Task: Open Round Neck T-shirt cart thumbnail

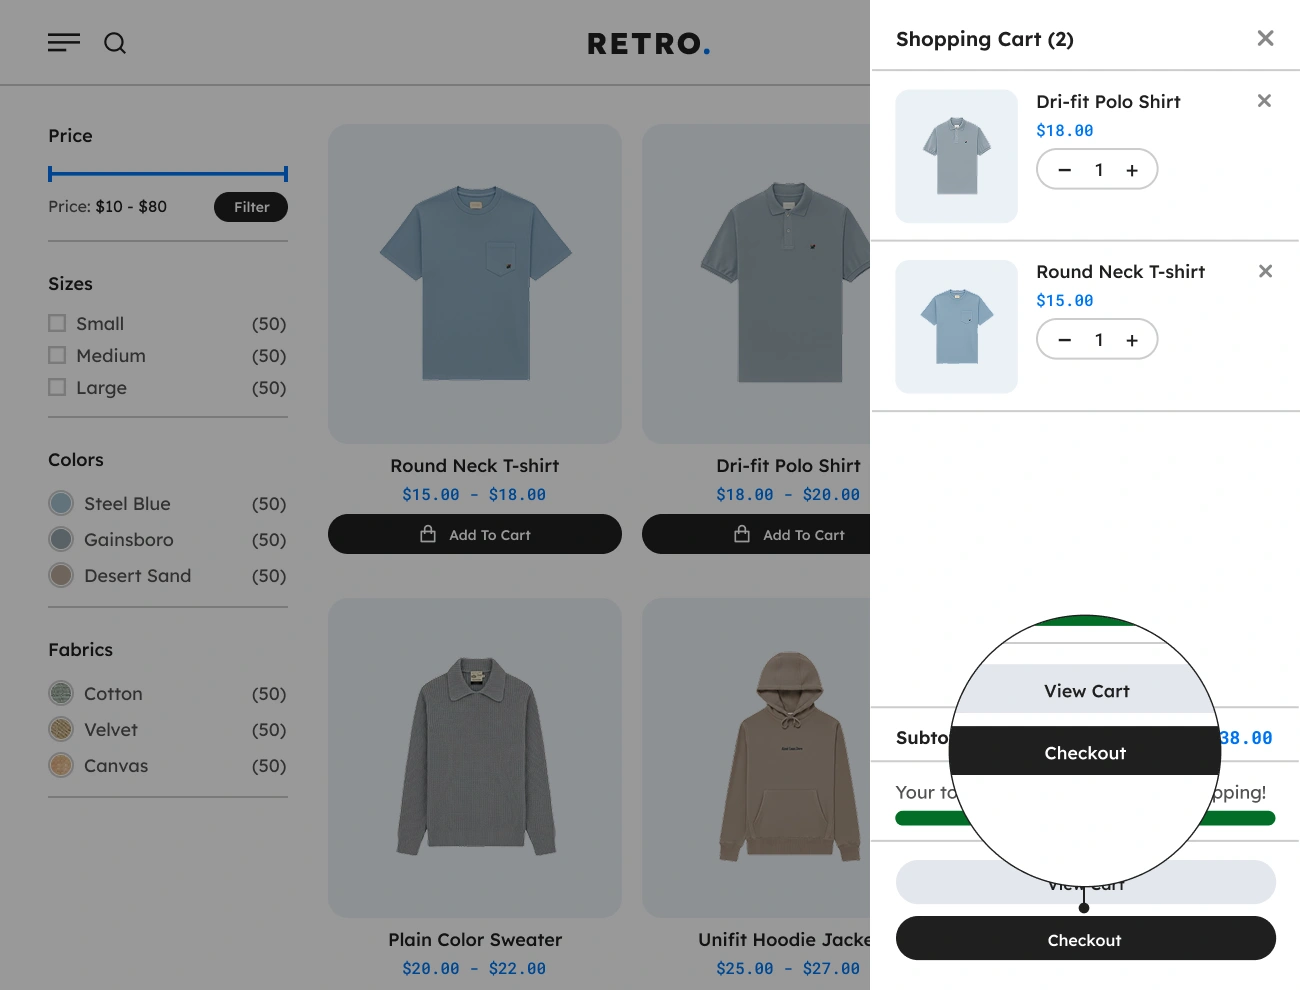Action: click(x=956, y=326)
